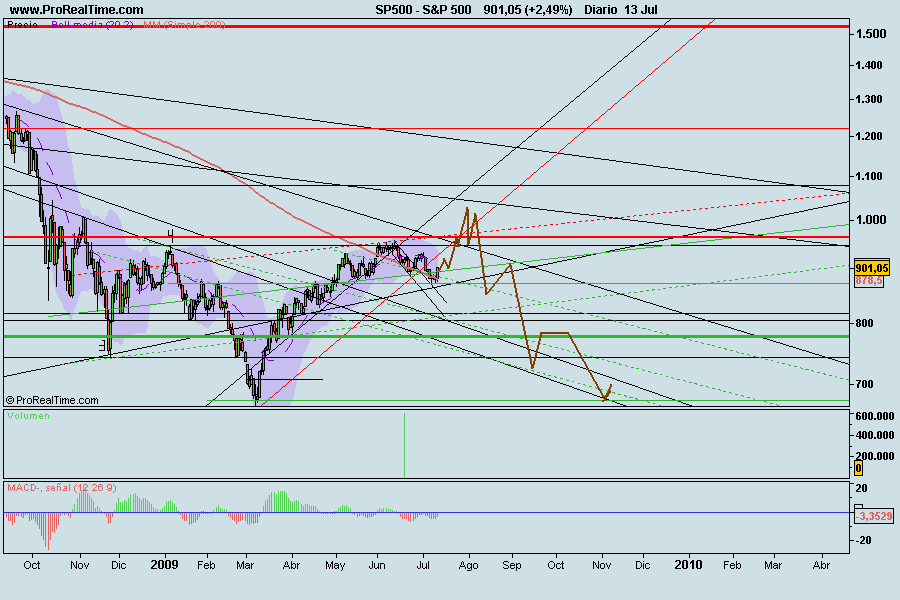Screen dimensions: 900x600
Task: Click the Ago label on time axis
Action: 468,566
